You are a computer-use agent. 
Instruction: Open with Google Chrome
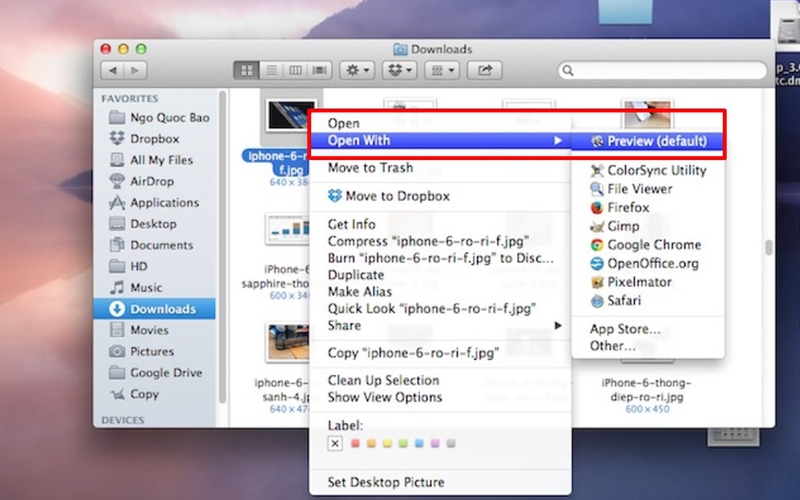(x=648, y=245)
